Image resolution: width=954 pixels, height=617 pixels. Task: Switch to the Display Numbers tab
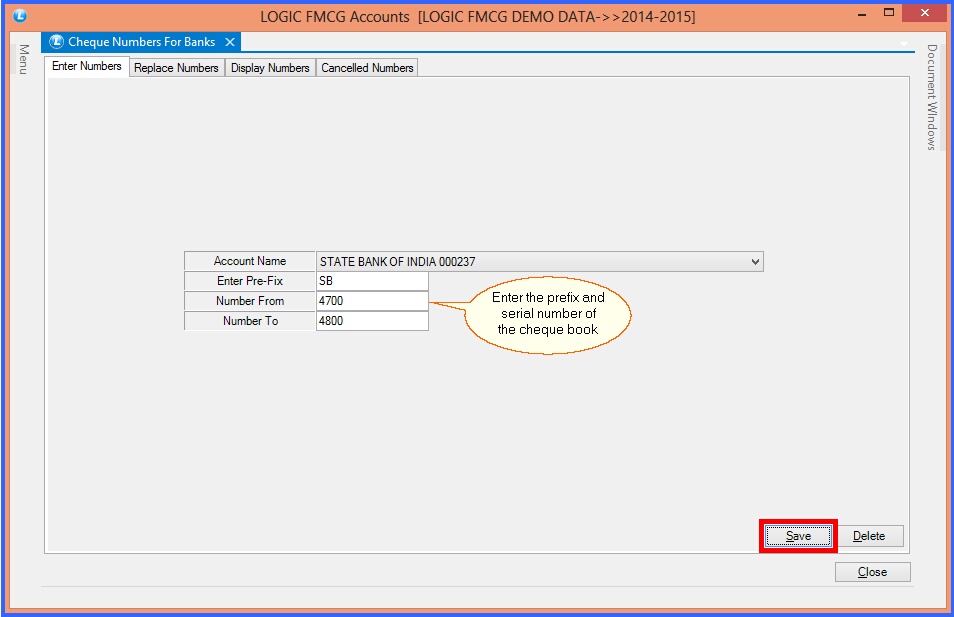(270, 68)
